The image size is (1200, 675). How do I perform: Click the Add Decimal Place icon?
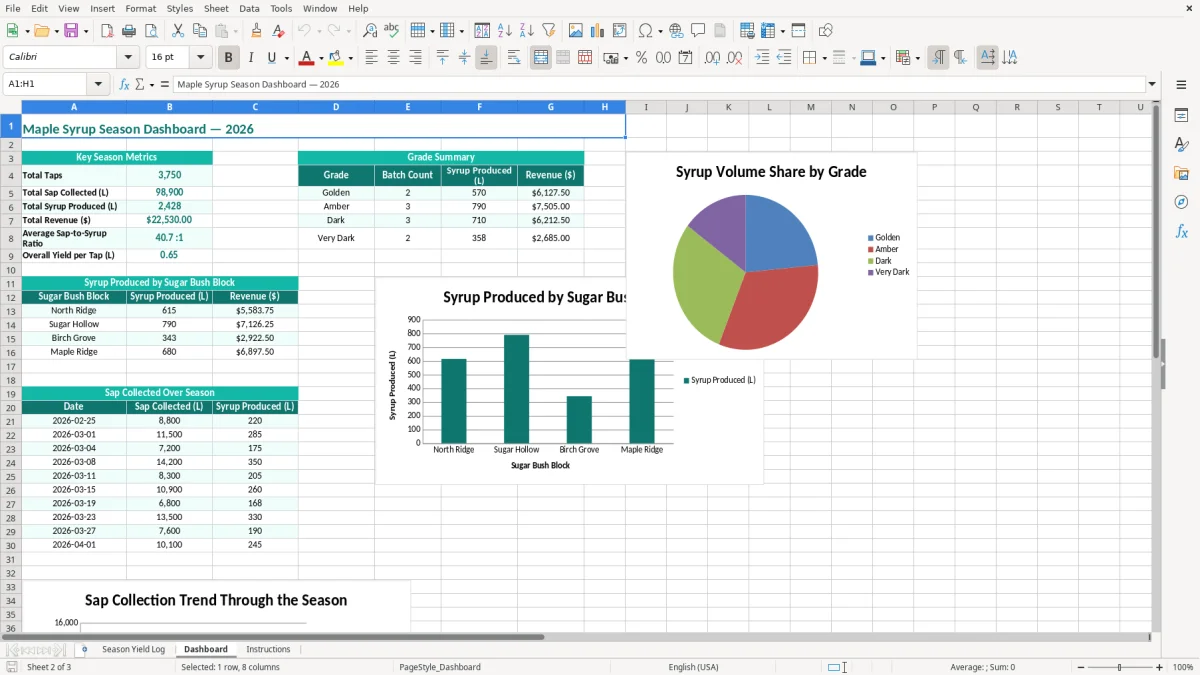click(713, 58)
